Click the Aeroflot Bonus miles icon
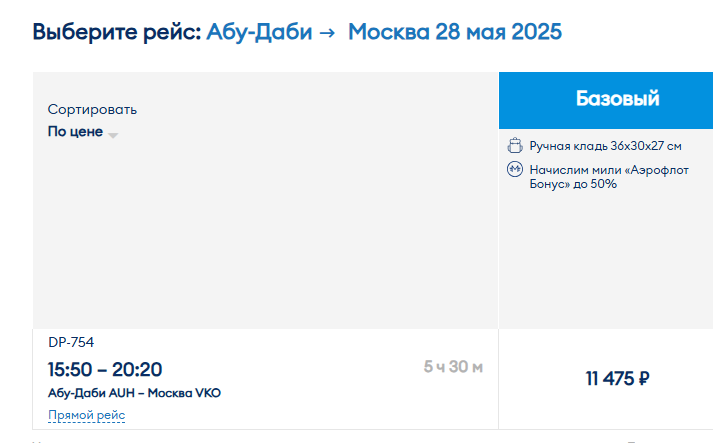This screenshot has width=713, height=443. (x=515, y=170)
